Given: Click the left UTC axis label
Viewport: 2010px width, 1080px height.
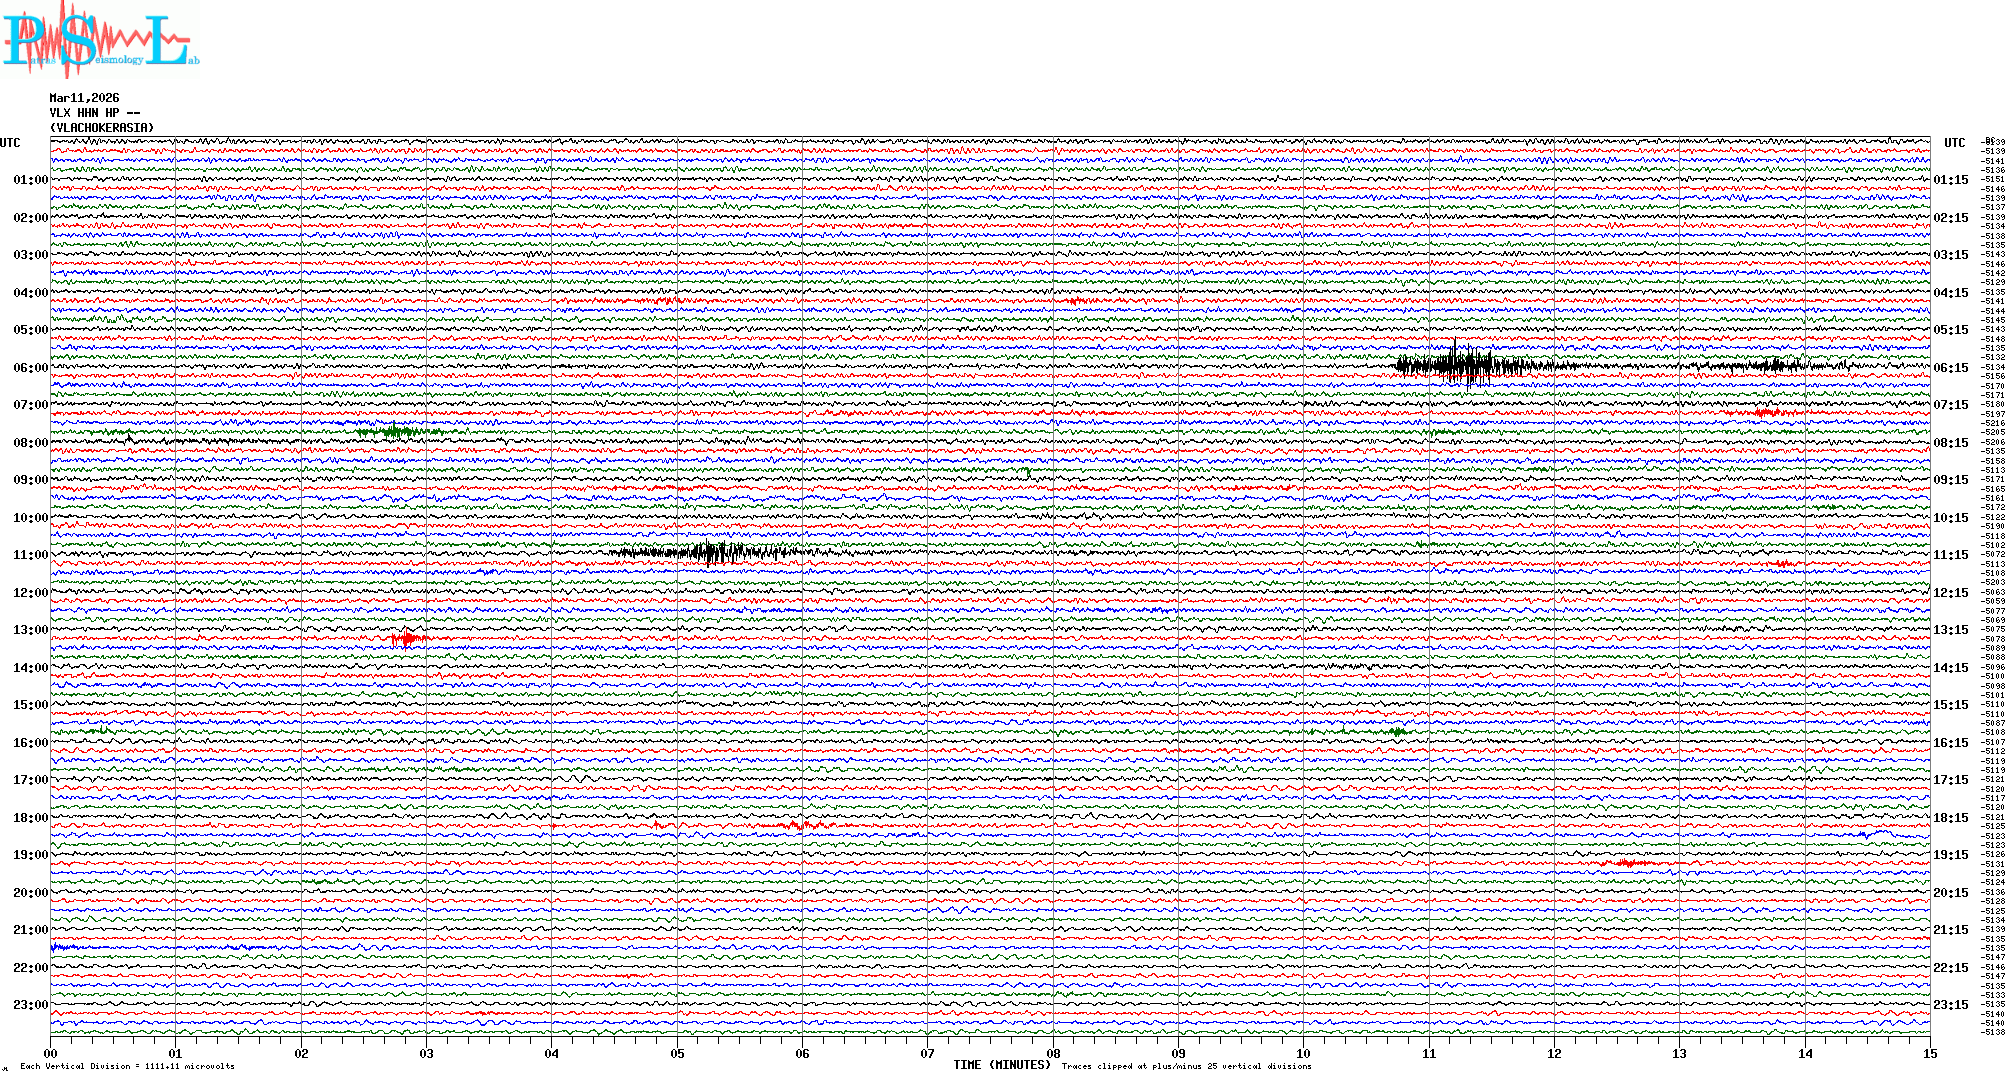Looking at the screenshot, I should [x=10, y=143].
